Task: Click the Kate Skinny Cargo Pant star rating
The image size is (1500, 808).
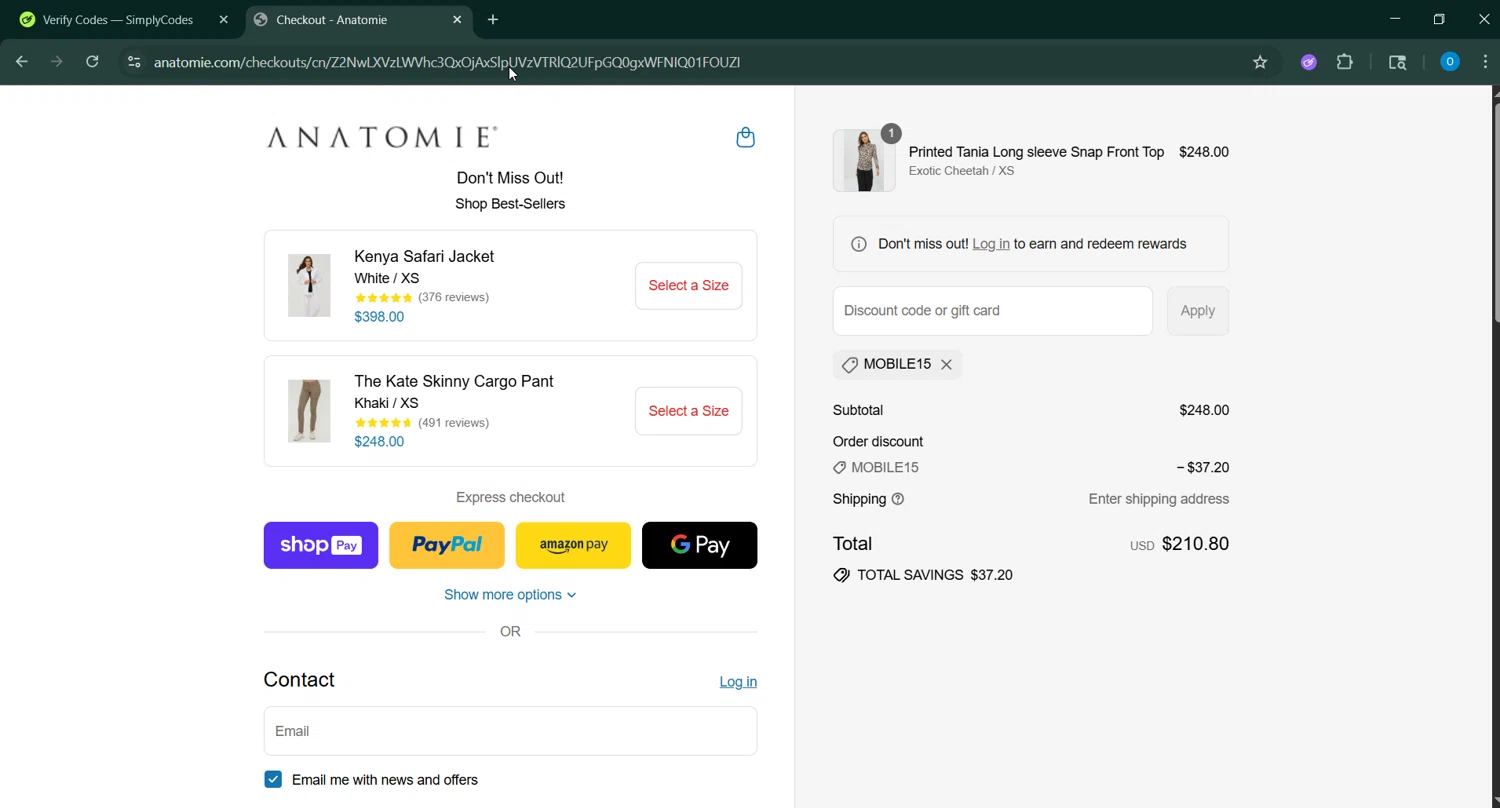Action: tap(383, 423)
